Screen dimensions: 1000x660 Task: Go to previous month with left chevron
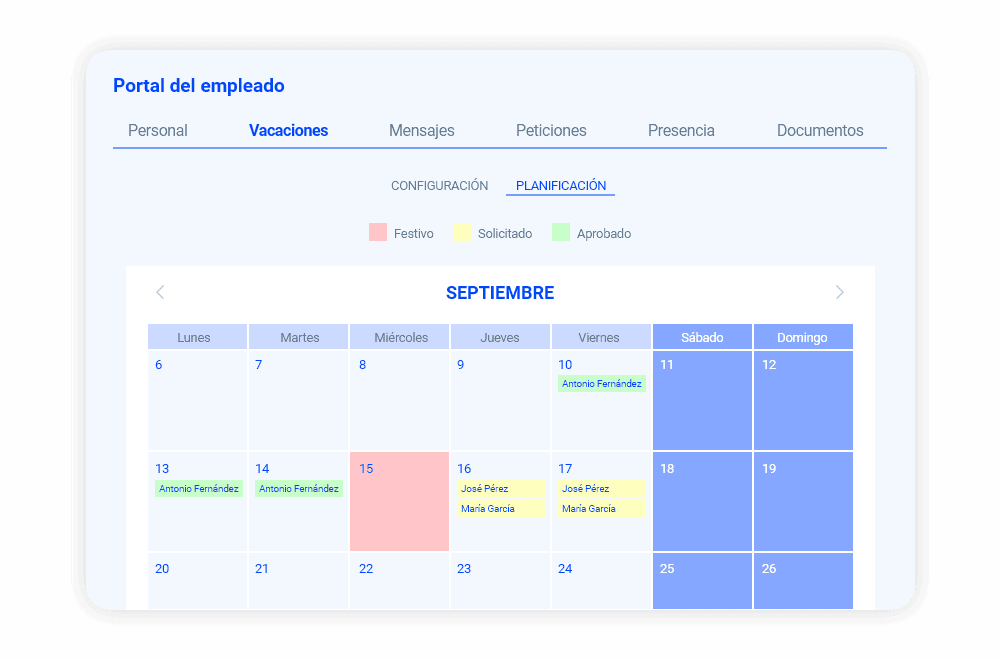pos(160,292)
